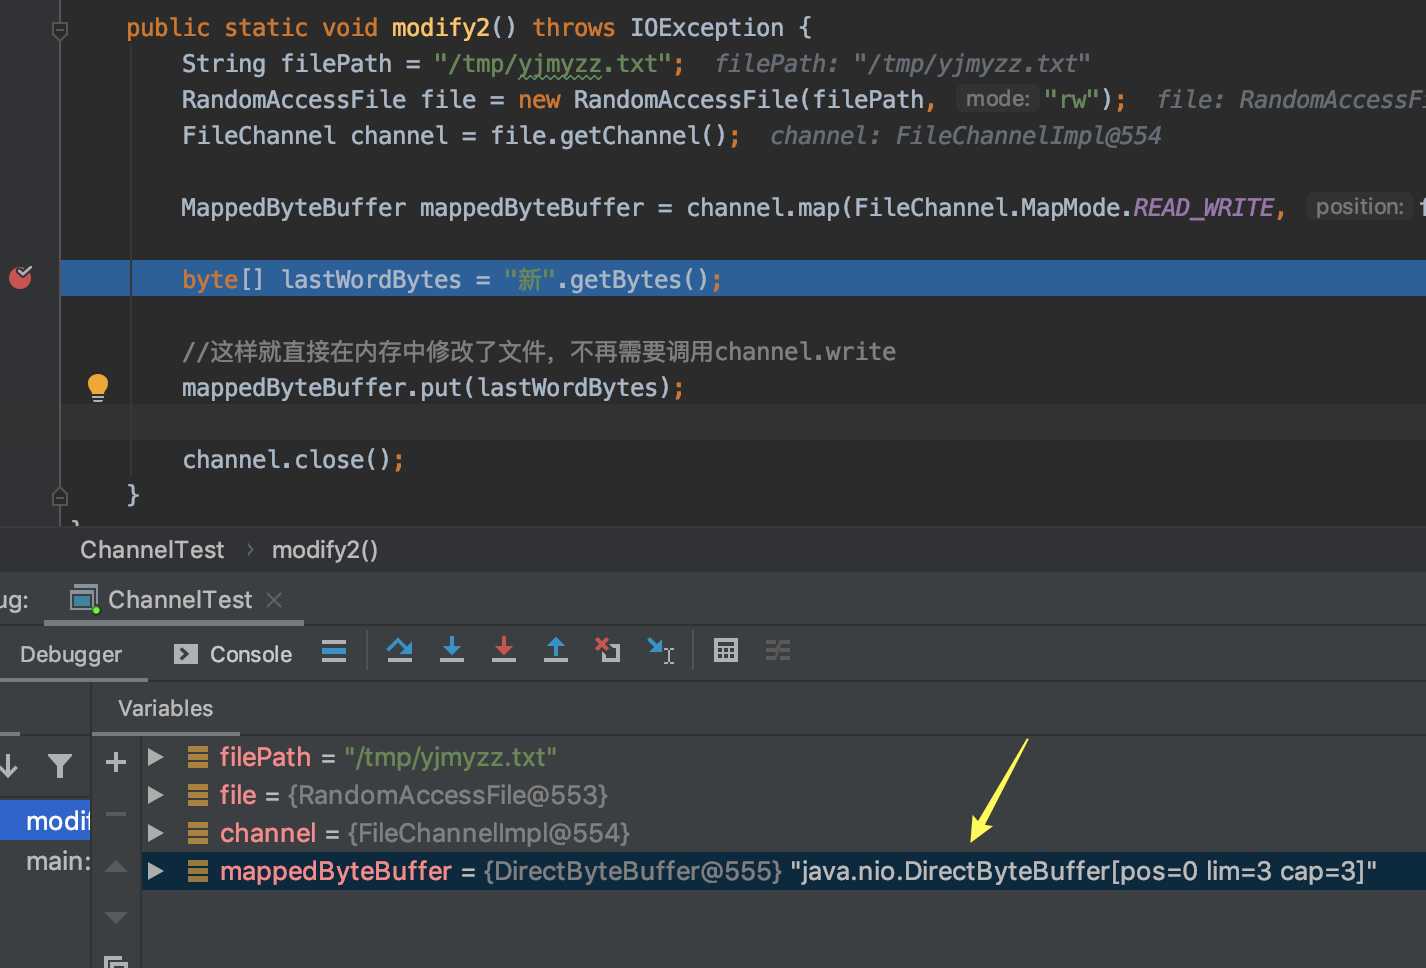Click the down arrow next frame icon
Screen dimensions: 1426x968
pyautogui.click(x=10, y=766)
